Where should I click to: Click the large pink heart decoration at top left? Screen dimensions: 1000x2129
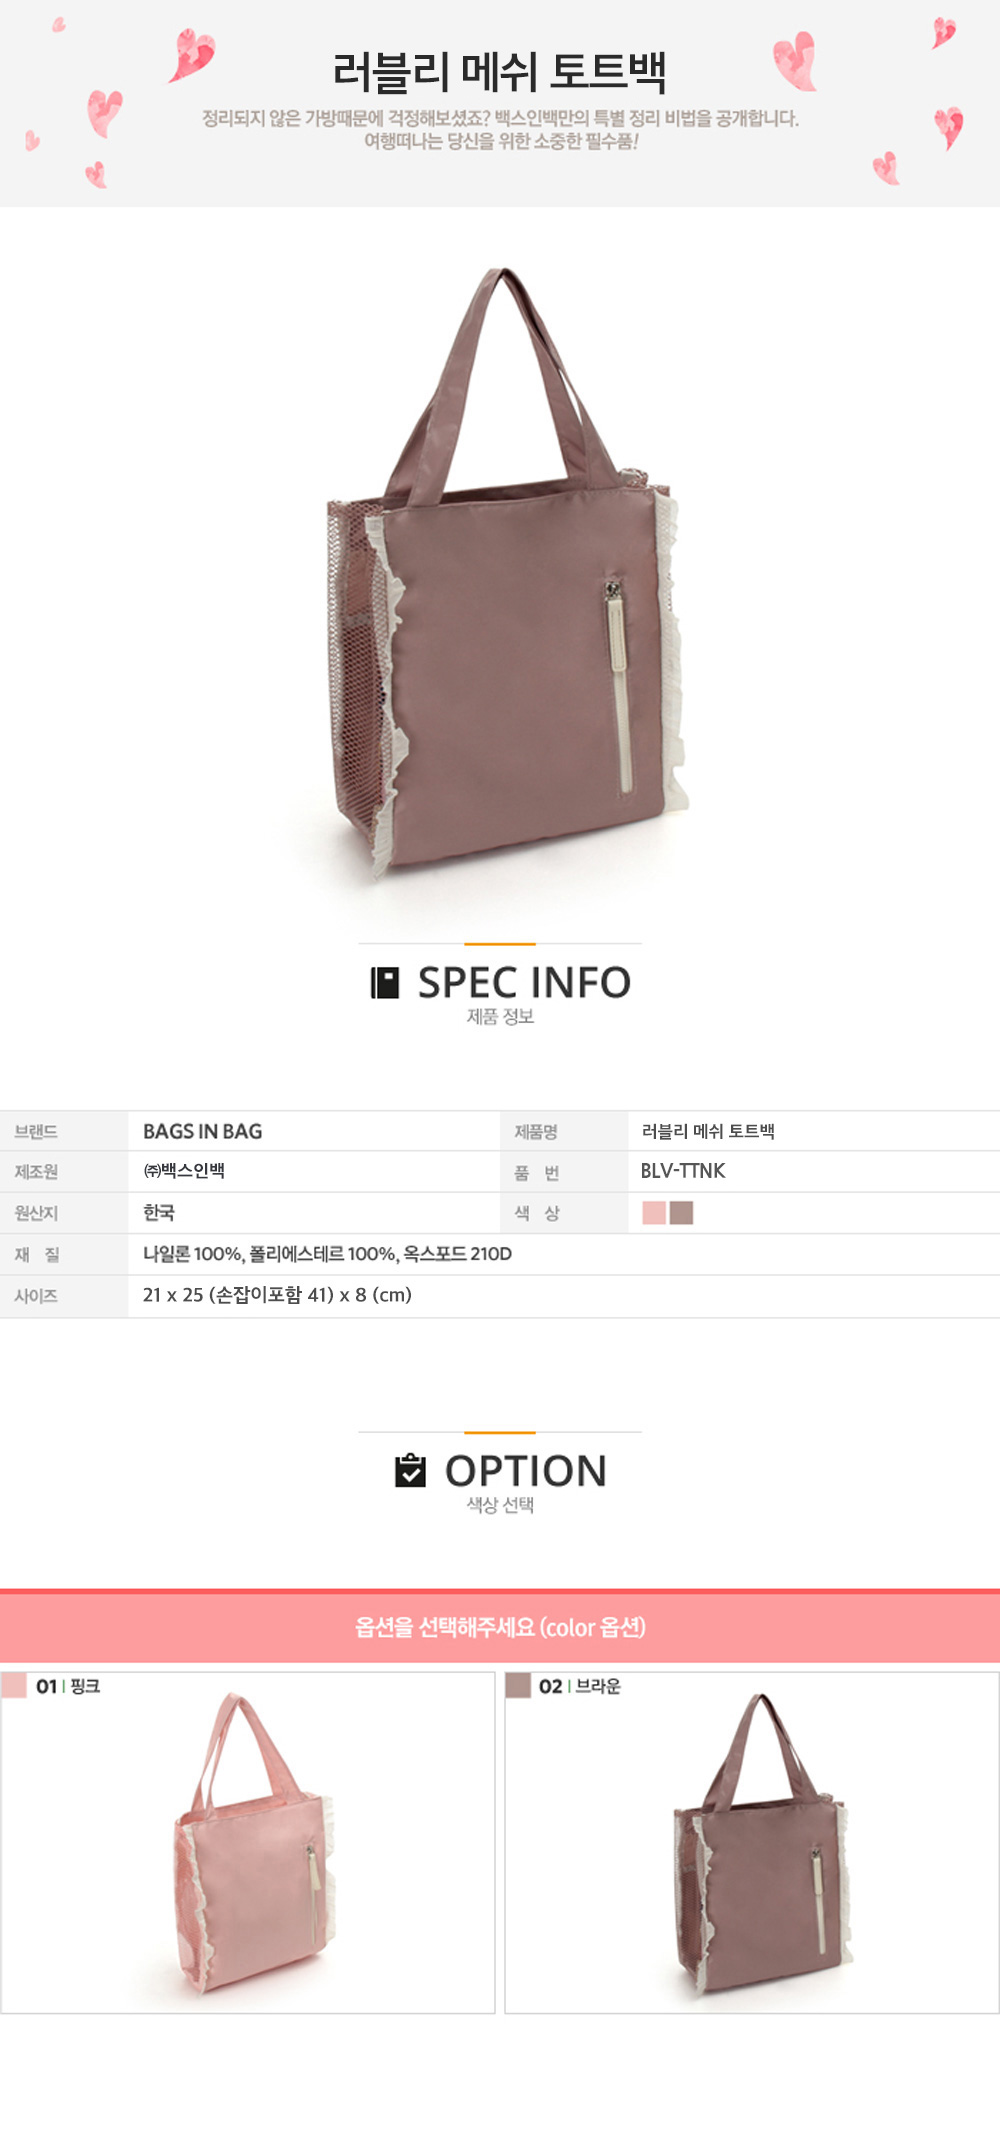pos(191,54)
